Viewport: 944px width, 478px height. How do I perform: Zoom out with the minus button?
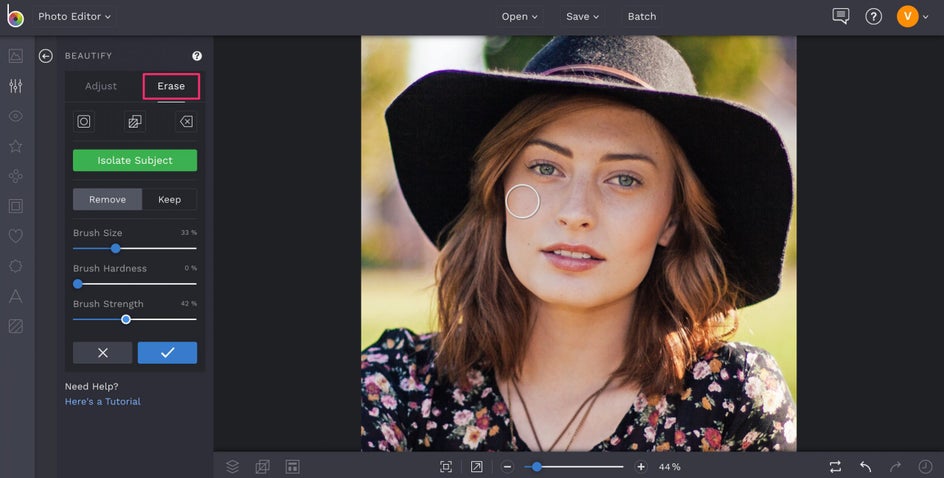(x=508, y=467)
